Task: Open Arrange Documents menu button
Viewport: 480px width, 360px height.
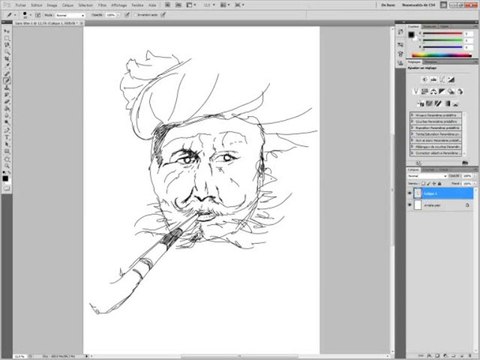Action: tap(224, 5)
